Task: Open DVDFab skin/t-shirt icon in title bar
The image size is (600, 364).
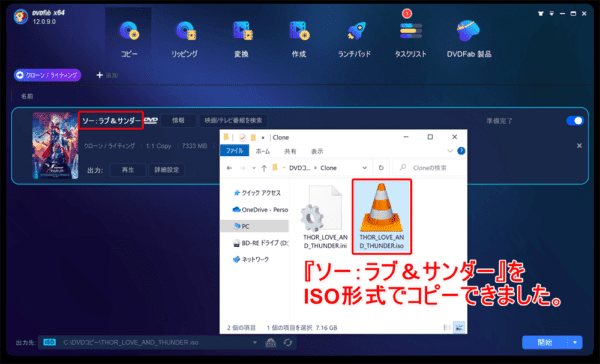Action: point(540,13)
